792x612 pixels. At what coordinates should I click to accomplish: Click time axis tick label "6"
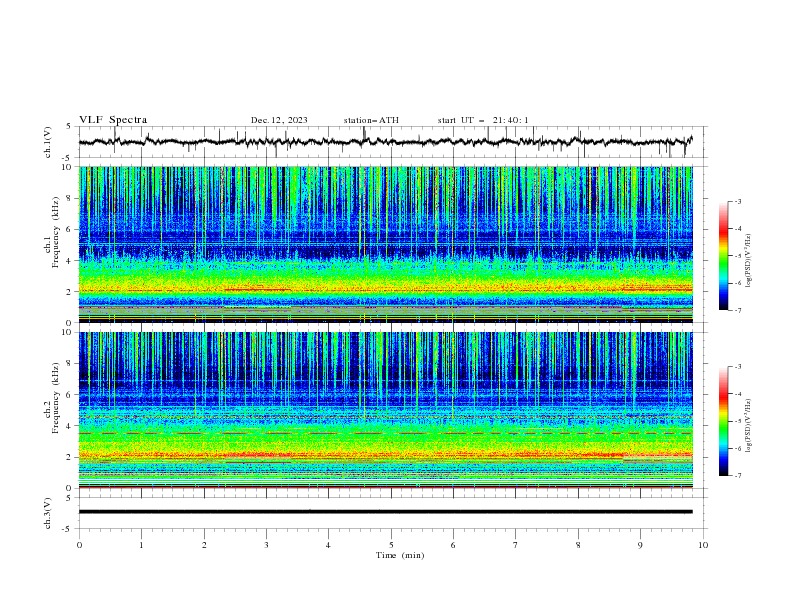453,545
